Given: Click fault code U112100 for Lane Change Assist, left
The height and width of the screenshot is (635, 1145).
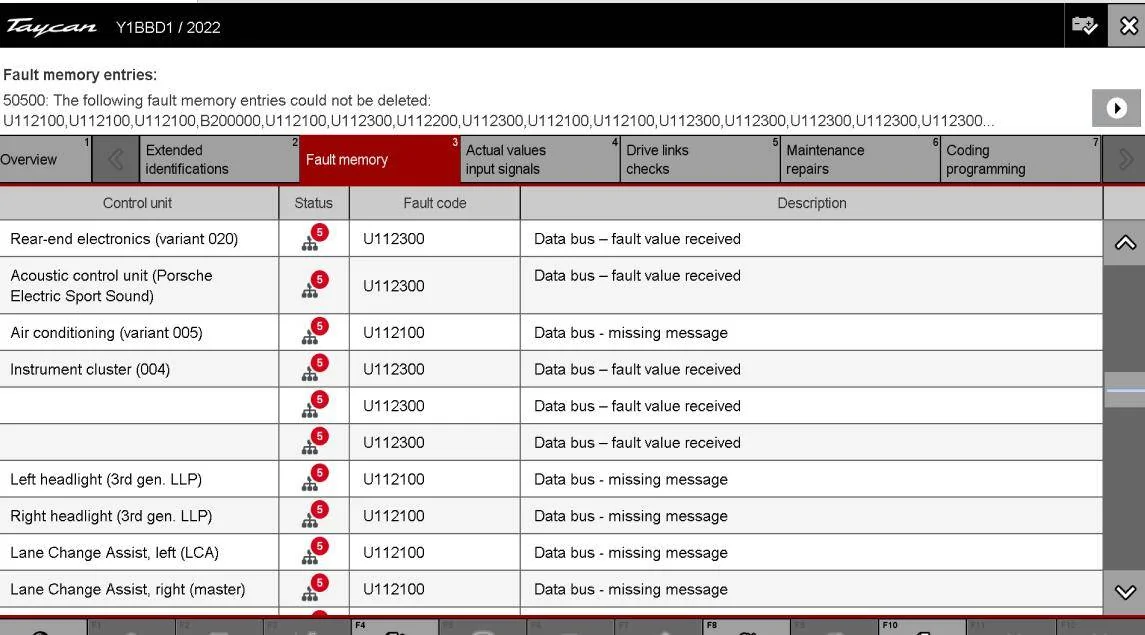Looking at the screenshot, I should (x=394, y=553).
